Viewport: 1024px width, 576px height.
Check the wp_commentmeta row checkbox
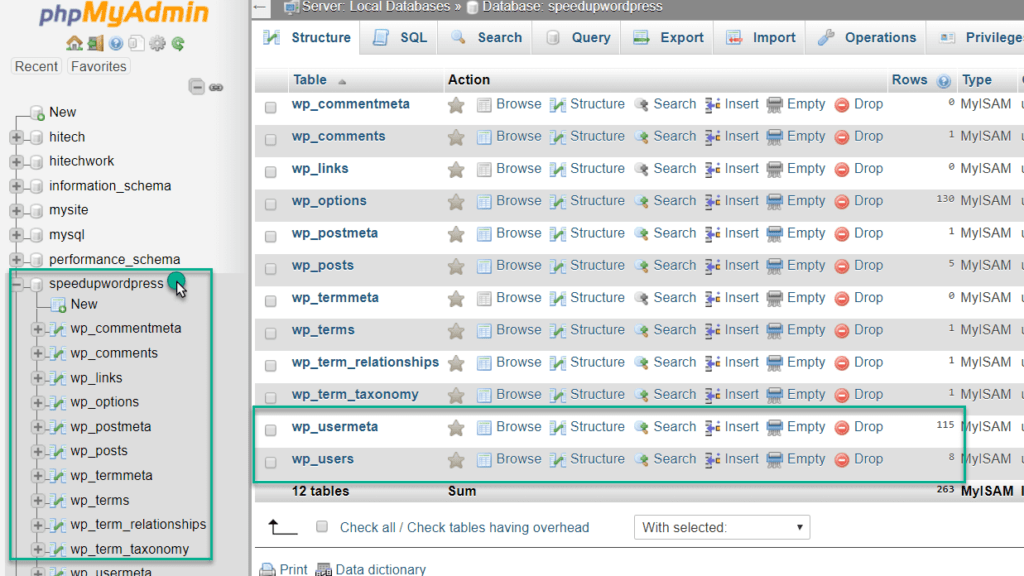270,107
